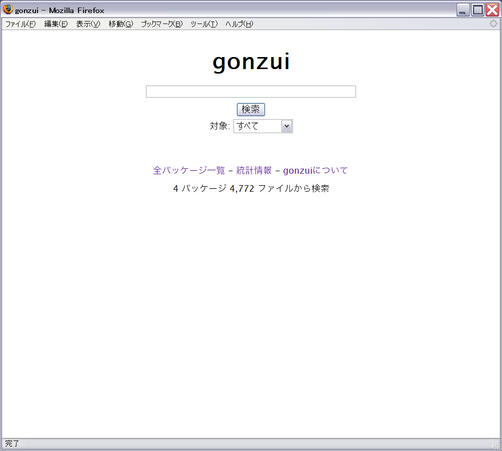The height and width of the screenshot is (451, 502).
Task: Click the Firefox logo in the title bar
Action: pos(8,9)
